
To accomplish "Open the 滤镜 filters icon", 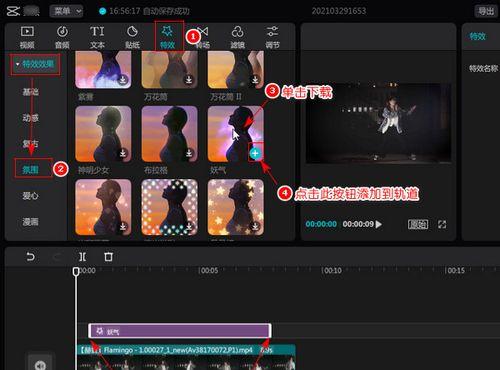I will coord(237,32).
